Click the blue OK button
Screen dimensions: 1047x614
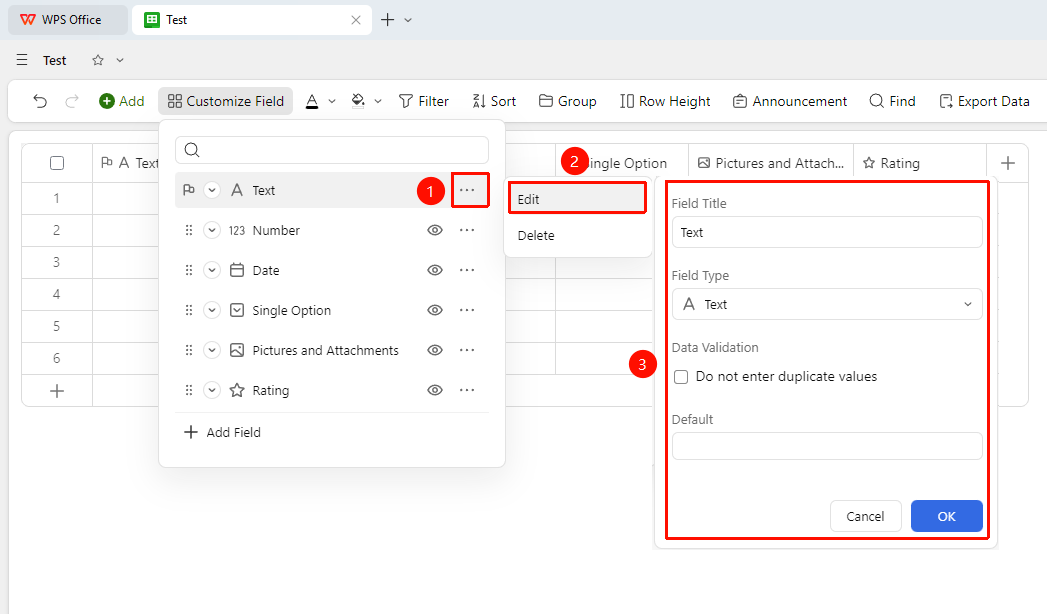pyautogui.click(x=947, y=517)
